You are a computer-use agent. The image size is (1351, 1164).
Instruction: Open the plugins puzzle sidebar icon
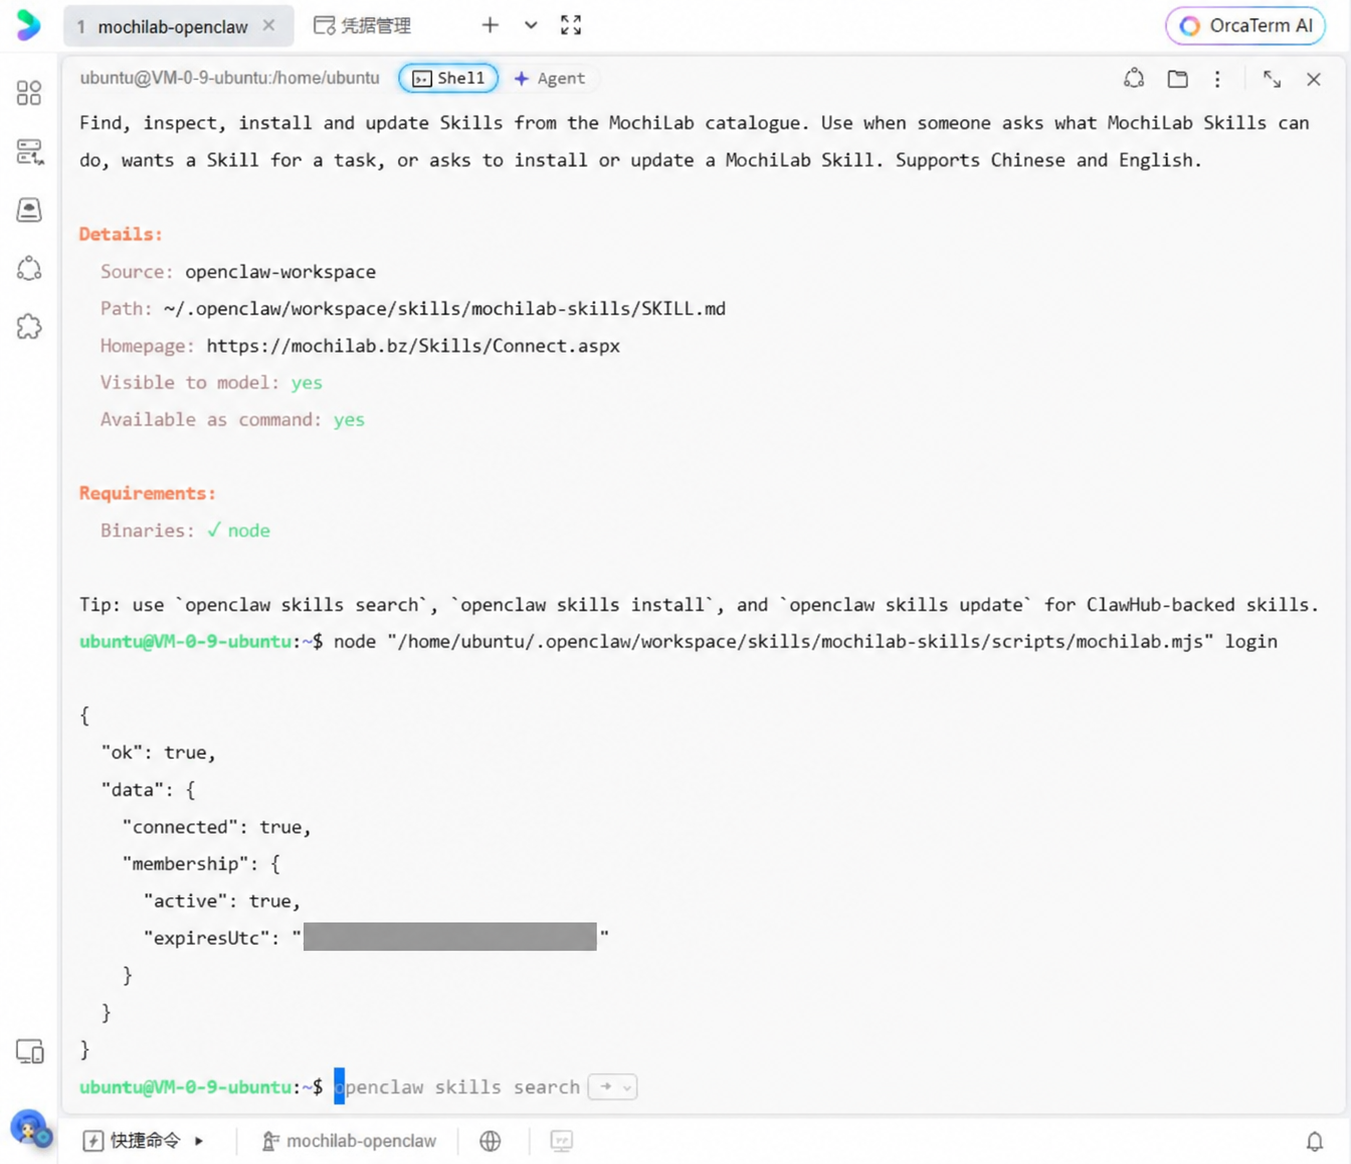coord(29,327)
